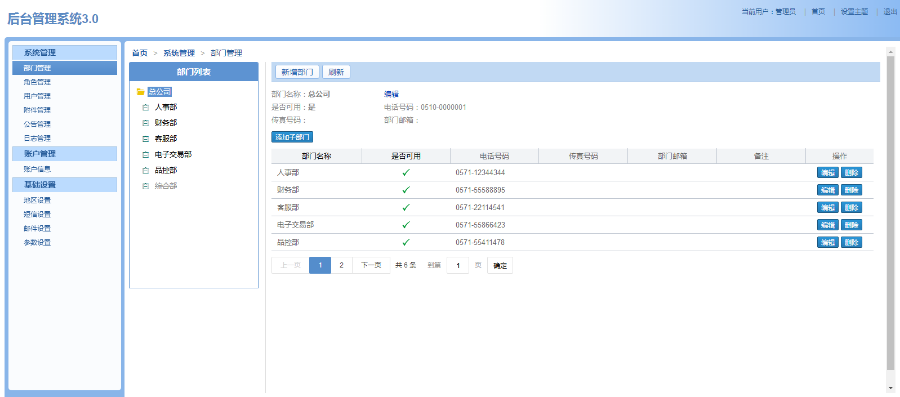The width and height of the screenshot is (900, 397).
Task: Click the green checkmark in 品控部 table row
Action: (x=406, y=242)
